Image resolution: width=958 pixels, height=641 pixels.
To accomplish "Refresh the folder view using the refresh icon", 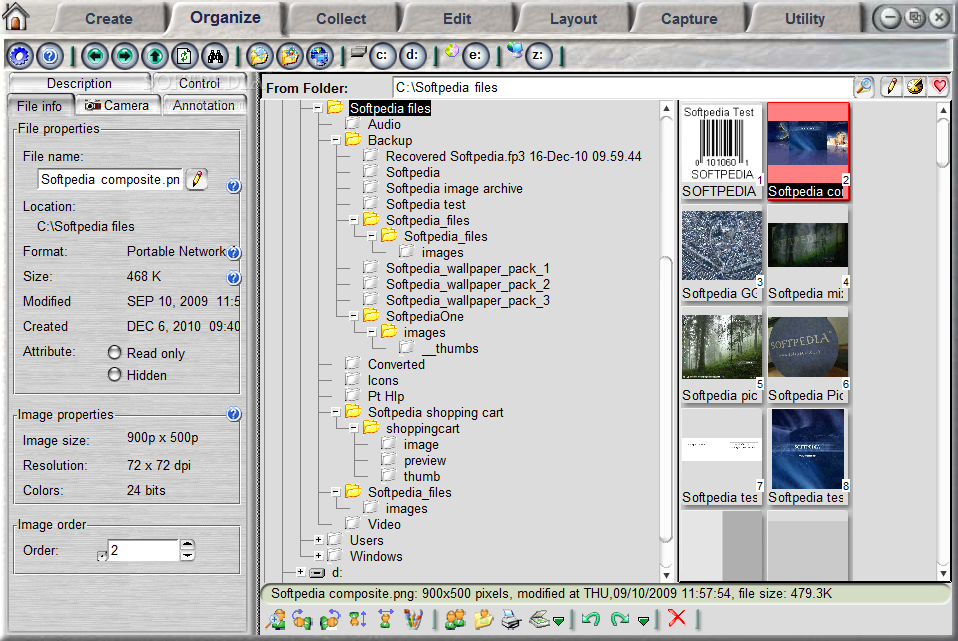I will coord(185,57).
